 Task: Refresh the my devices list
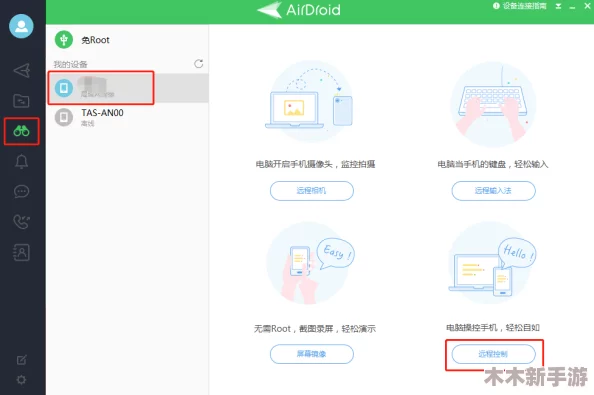[199, 64]
